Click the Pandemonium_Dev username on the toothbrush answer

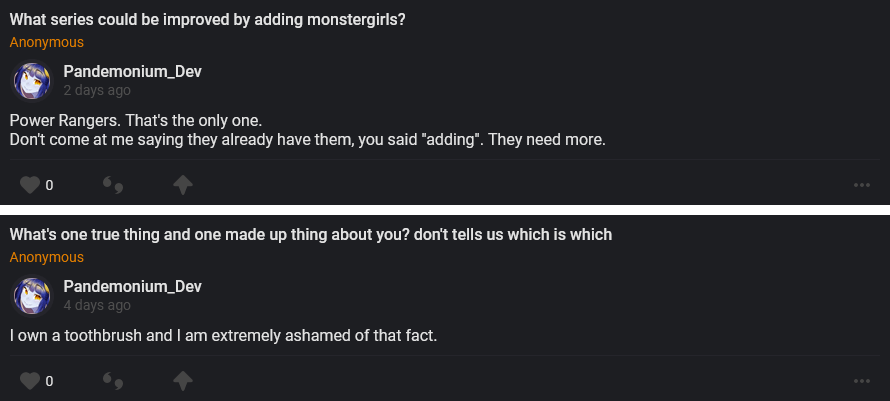[x=132, y=286]
